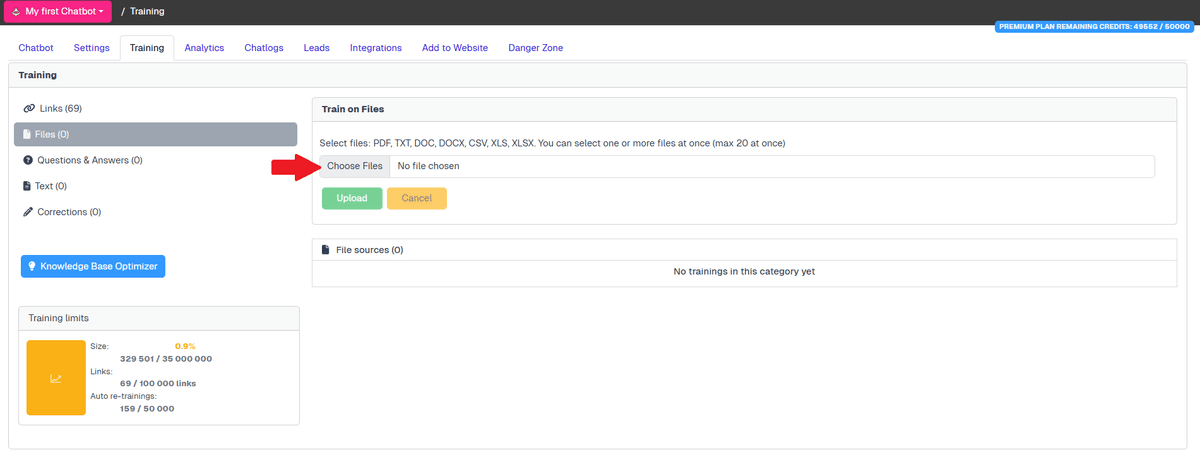Screen dimensions: 1200x455
Task: Click the No file chosen input field
Action: click(x=770, y=166)
